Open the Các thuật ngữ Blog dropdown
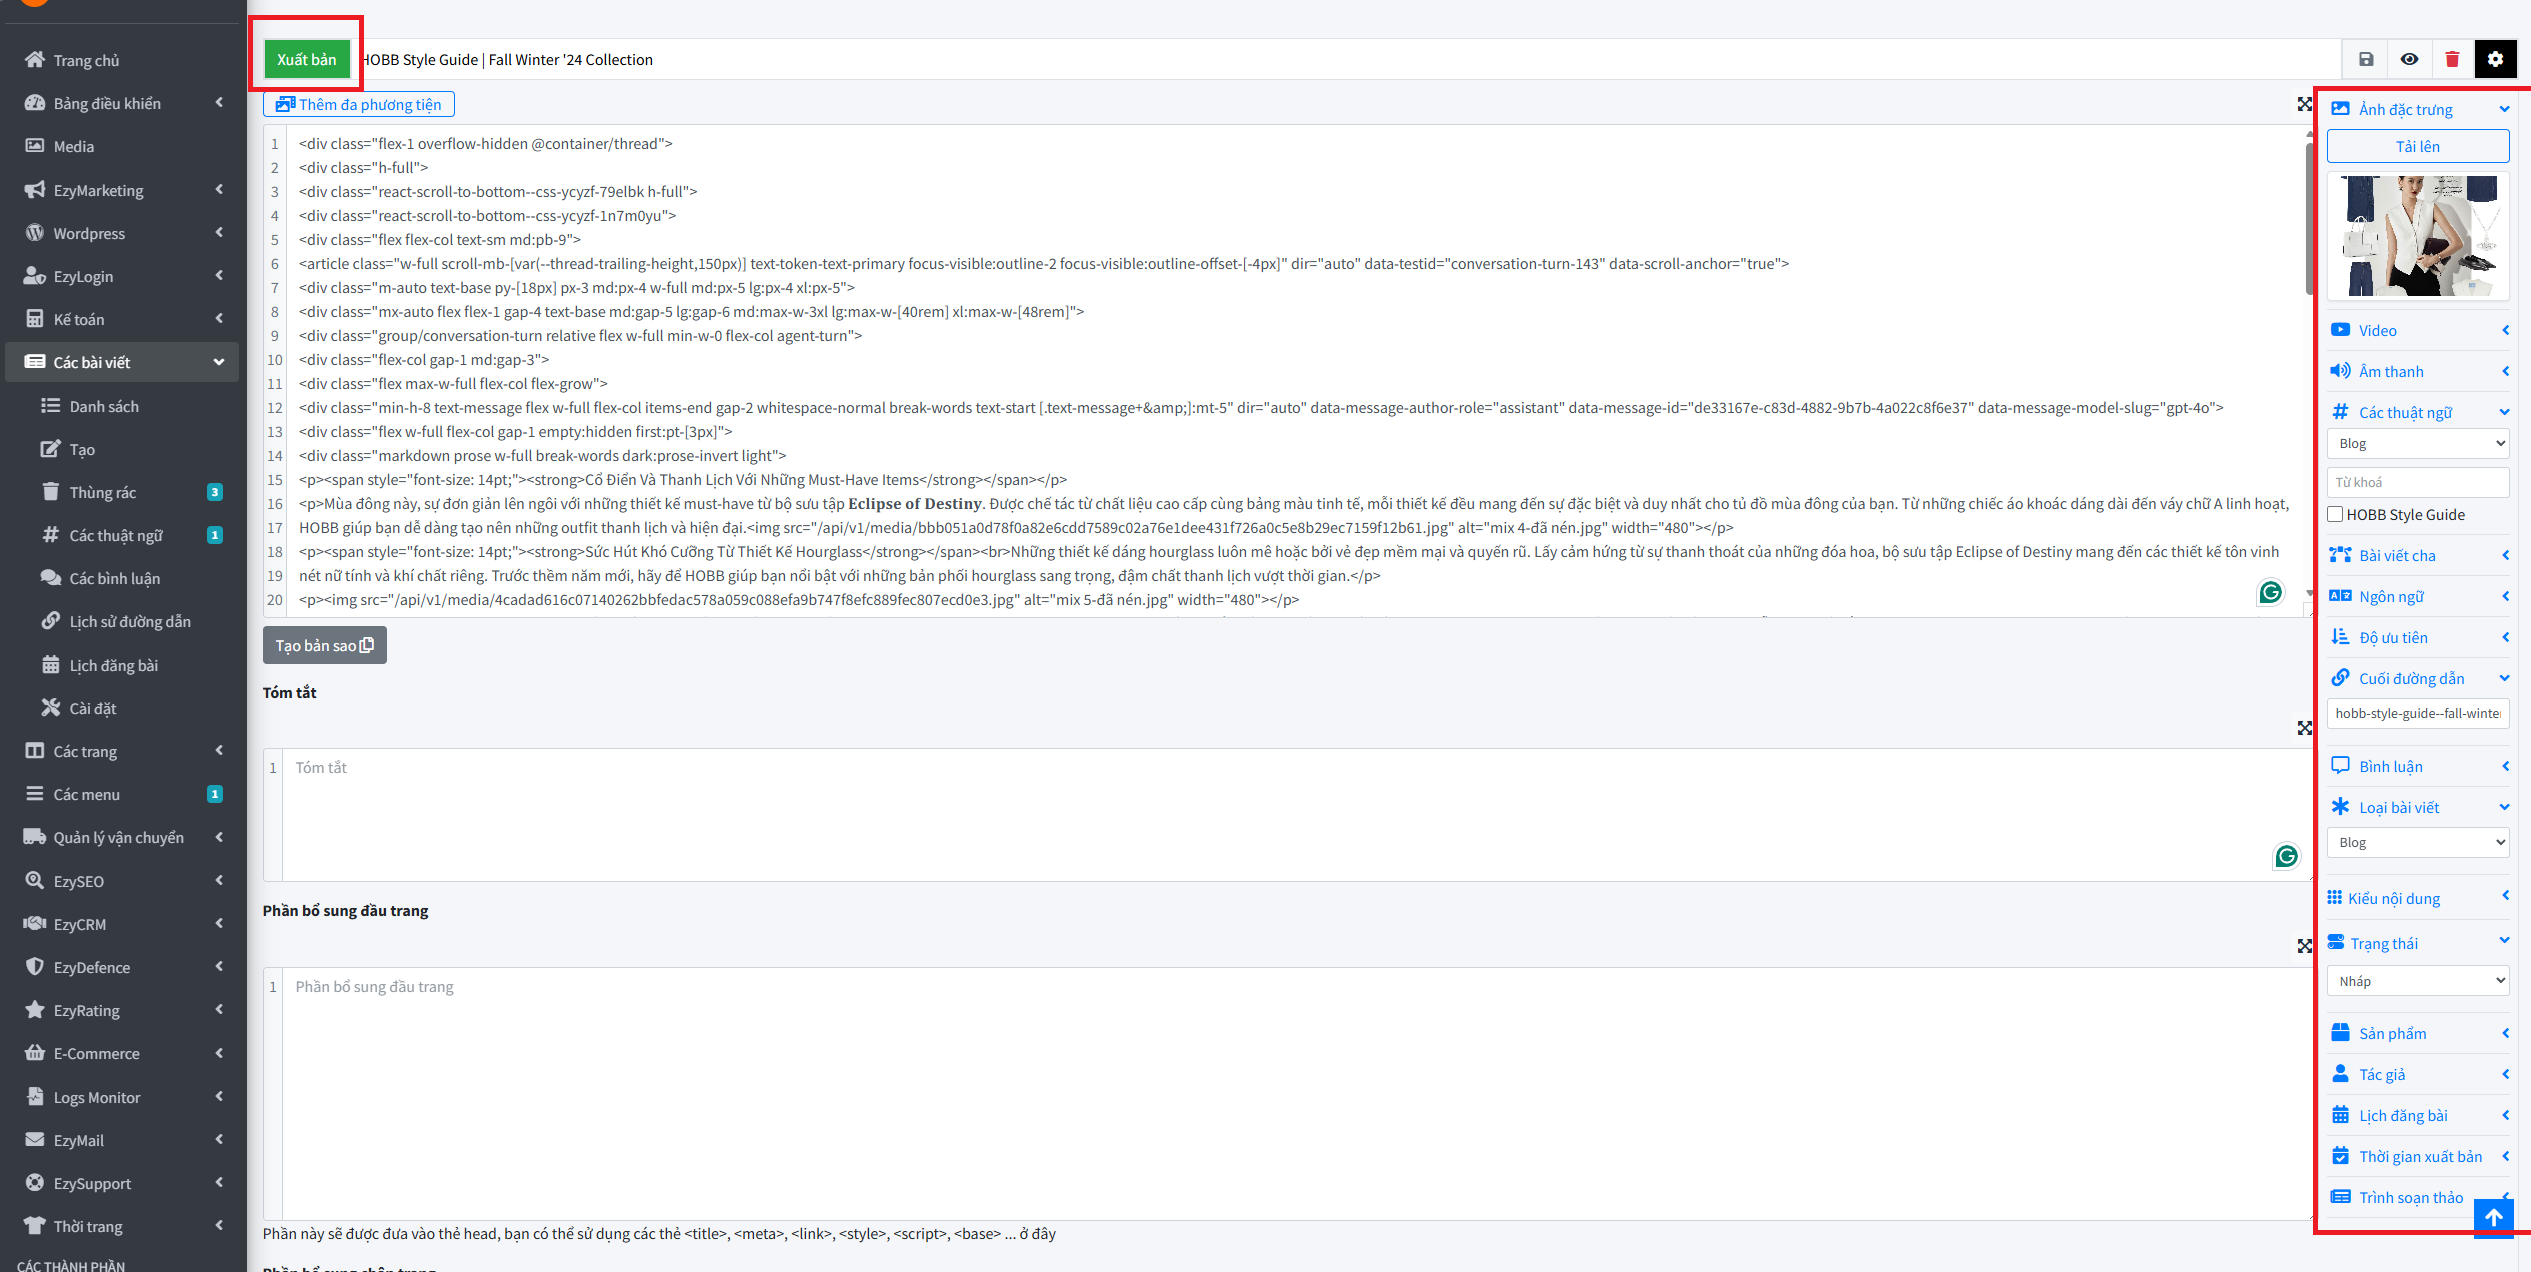 tap(2417, 443)
